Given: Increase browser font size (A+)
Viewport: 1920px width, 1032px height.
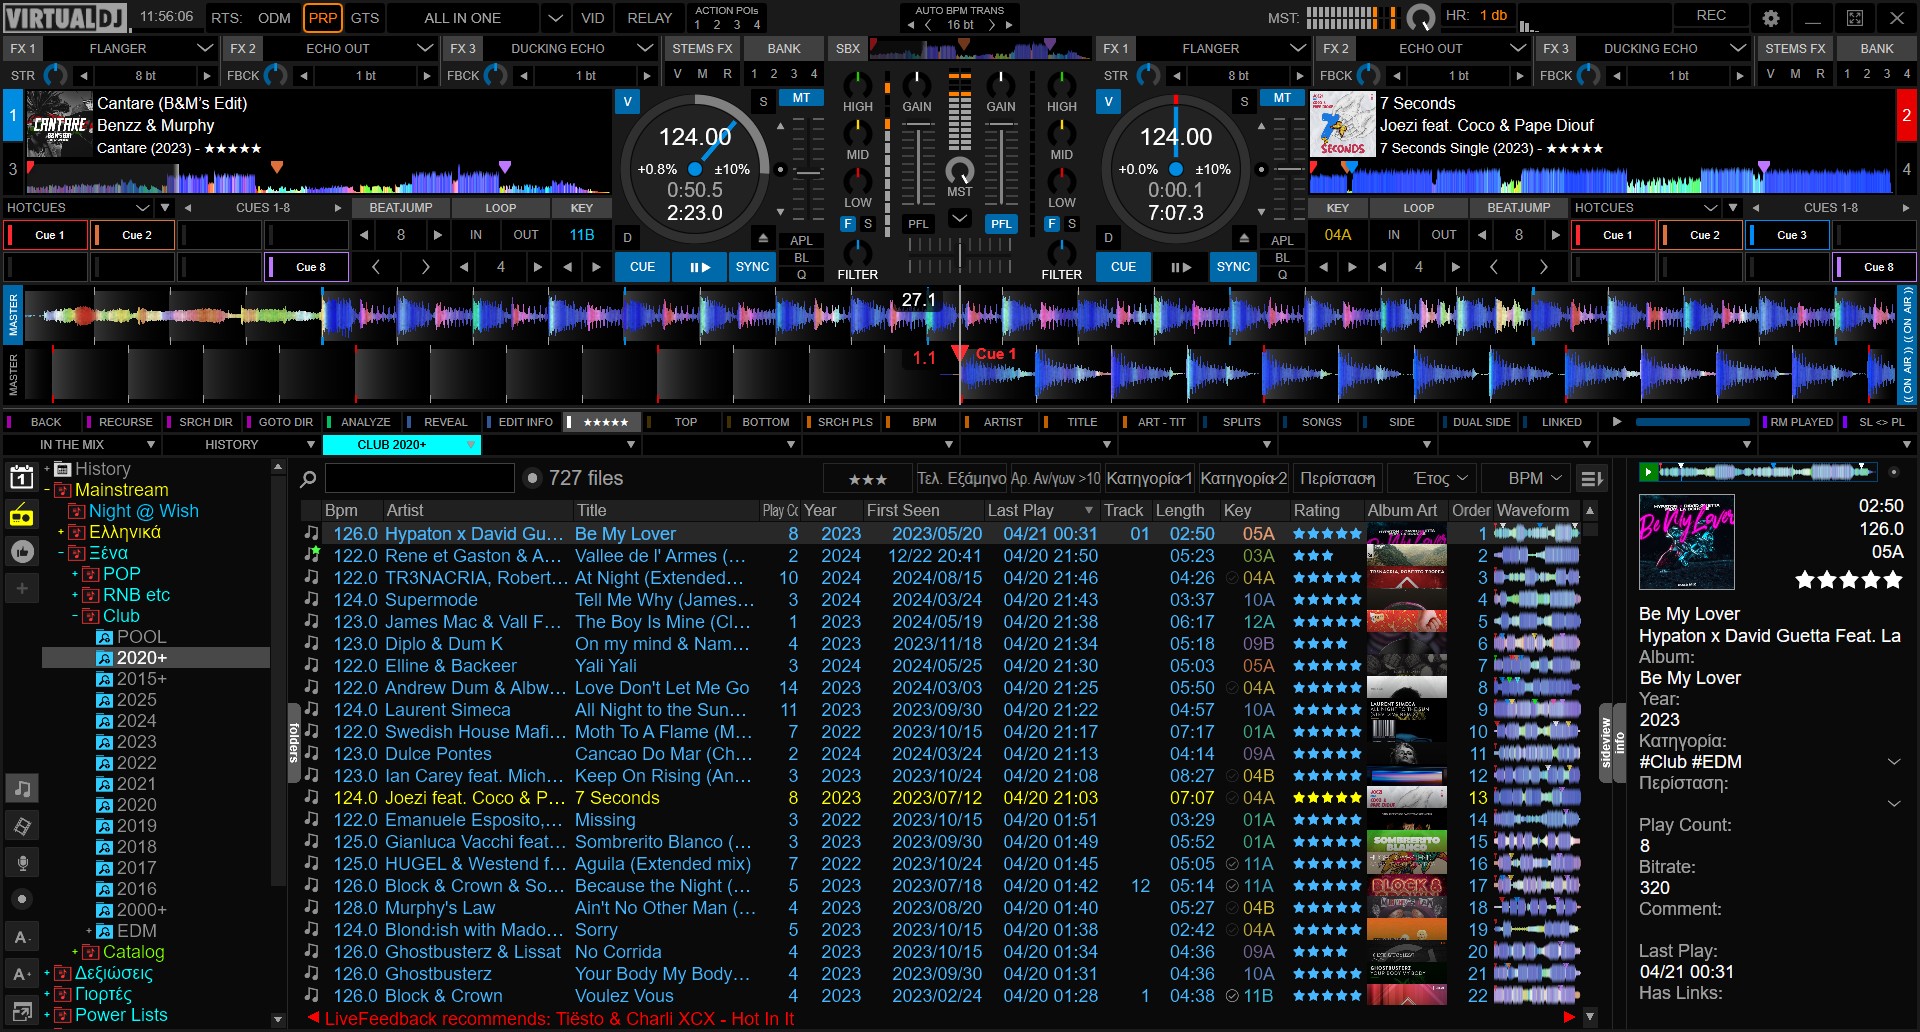Looking at the screenshot, I should pos(21,973).
